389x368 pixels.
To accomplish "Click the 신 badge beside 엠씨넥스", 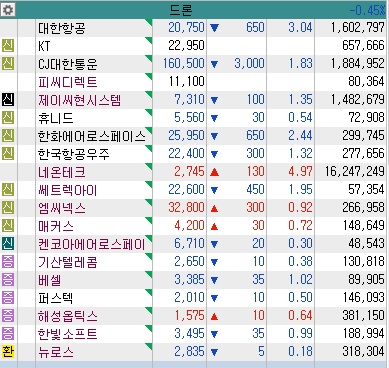I will click(8, 207).
